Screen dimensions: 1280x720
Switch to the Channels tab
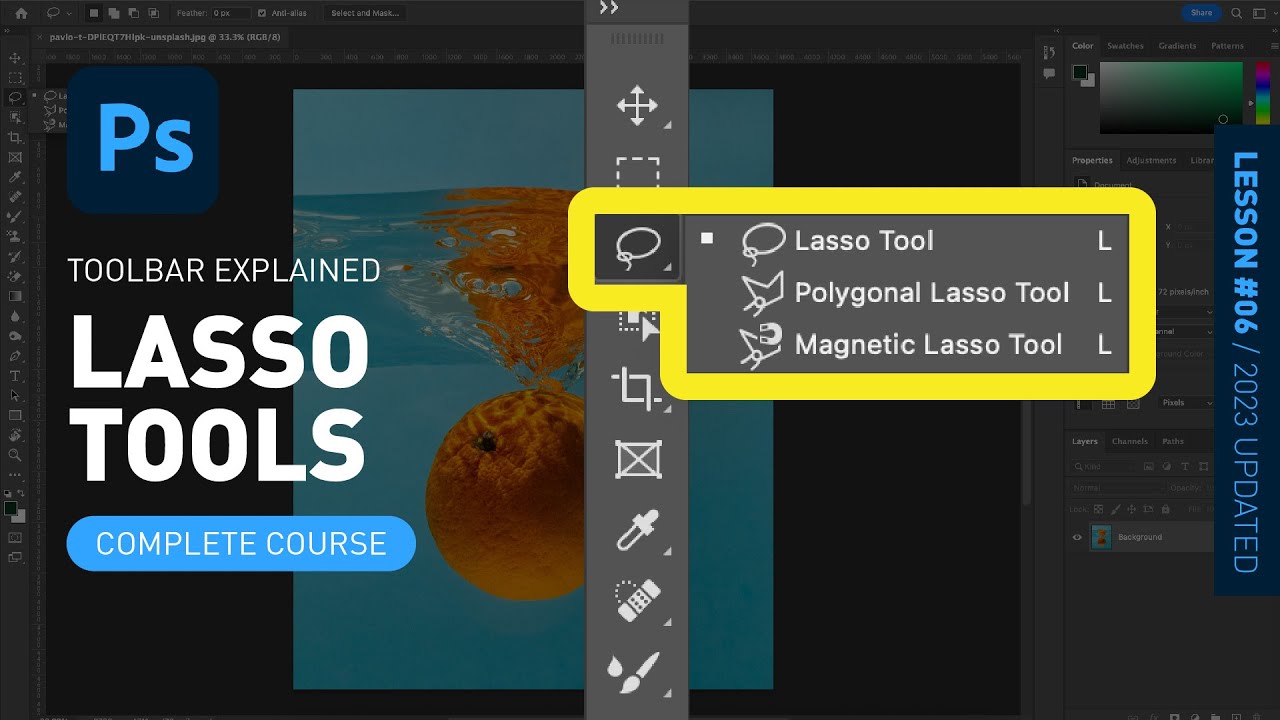(x=1130, y=441)
